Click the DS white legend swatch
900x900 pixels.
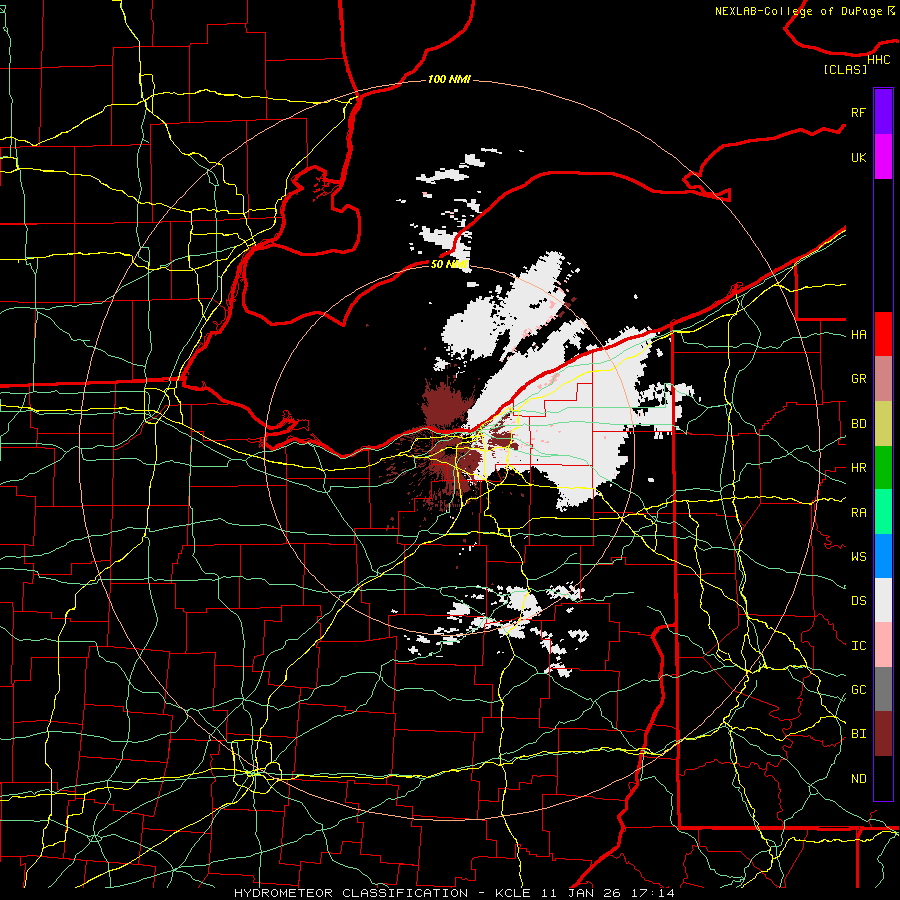pyautogui.click(x=883, y=600)
